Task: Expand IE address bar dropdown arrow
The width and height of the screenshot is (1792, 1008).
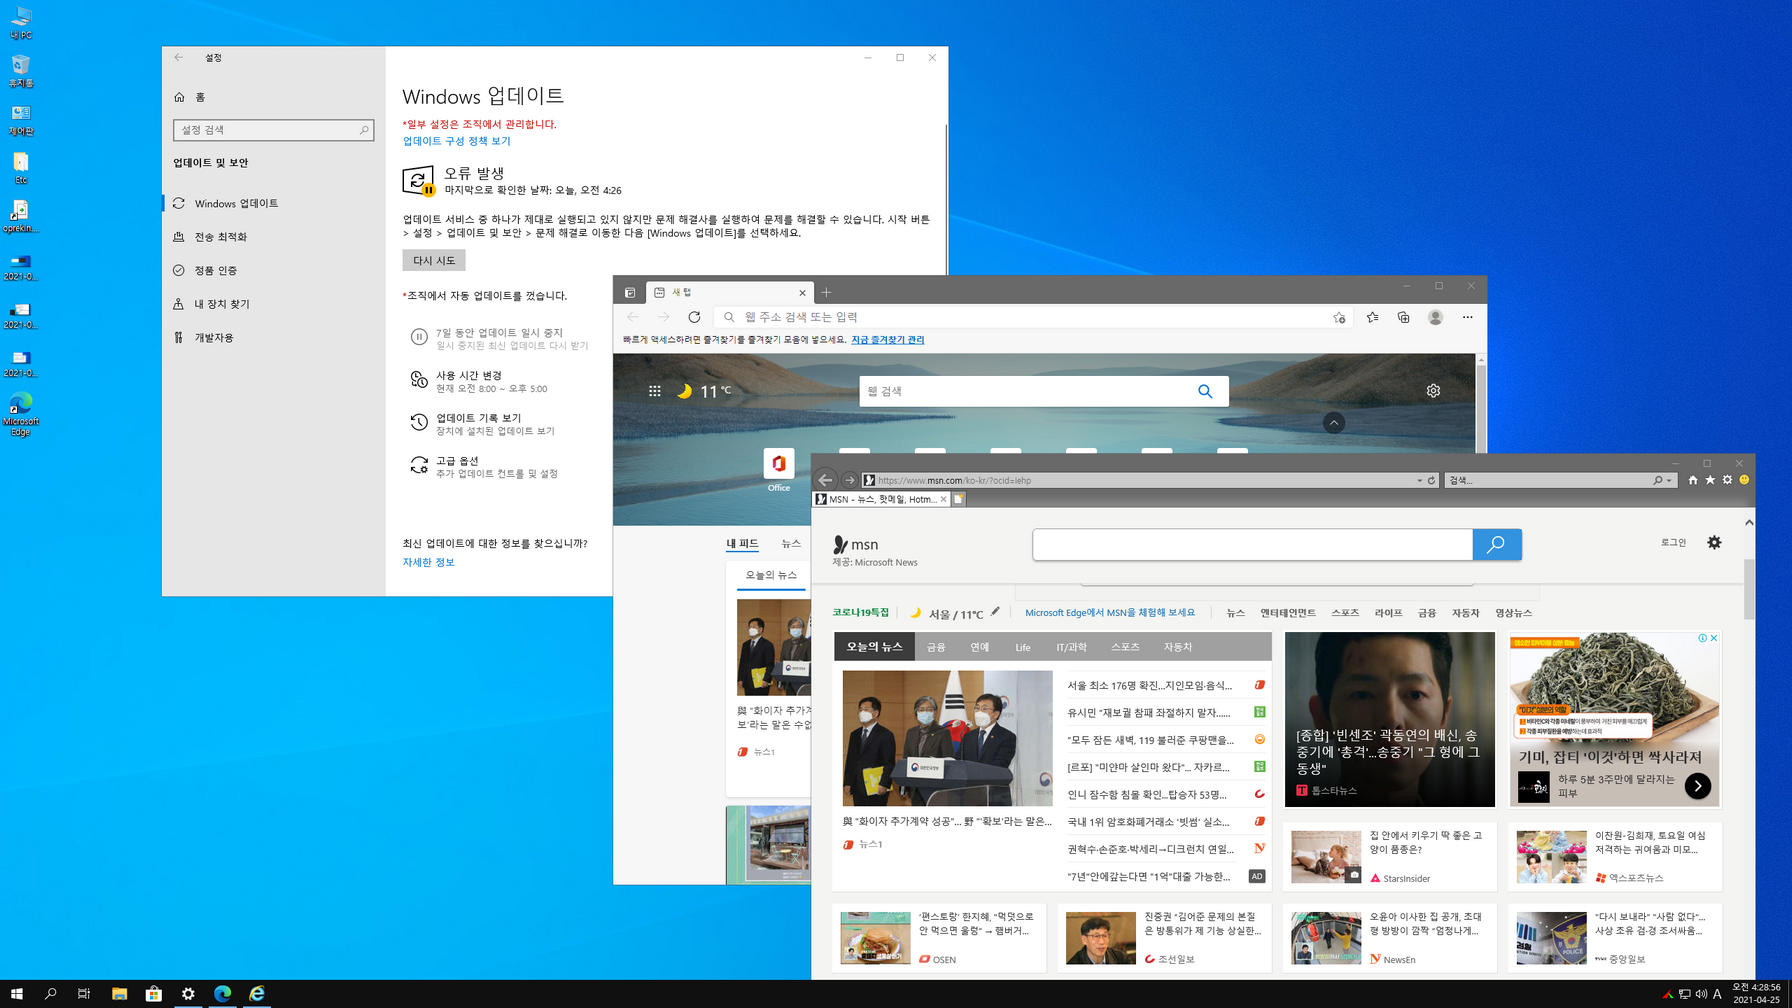Action: point(1419,481)
